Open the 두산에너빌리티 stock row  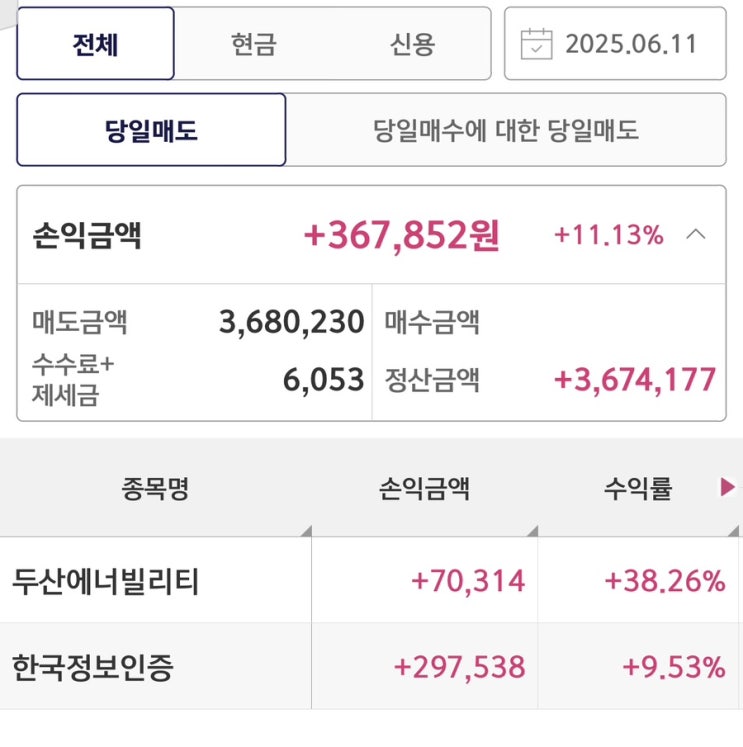[x=106, y=581]
